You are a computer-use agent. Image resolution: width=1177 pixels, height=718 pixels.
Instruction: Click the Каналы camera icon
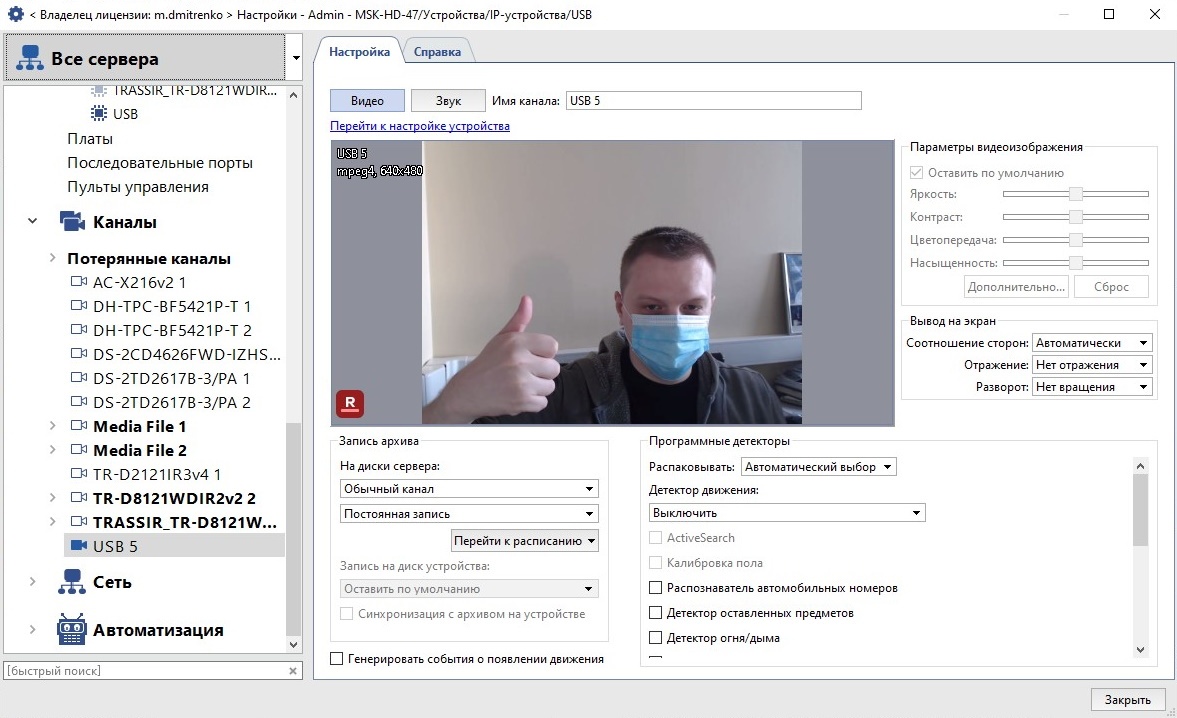pyautogui.click(x=72, y=221)
